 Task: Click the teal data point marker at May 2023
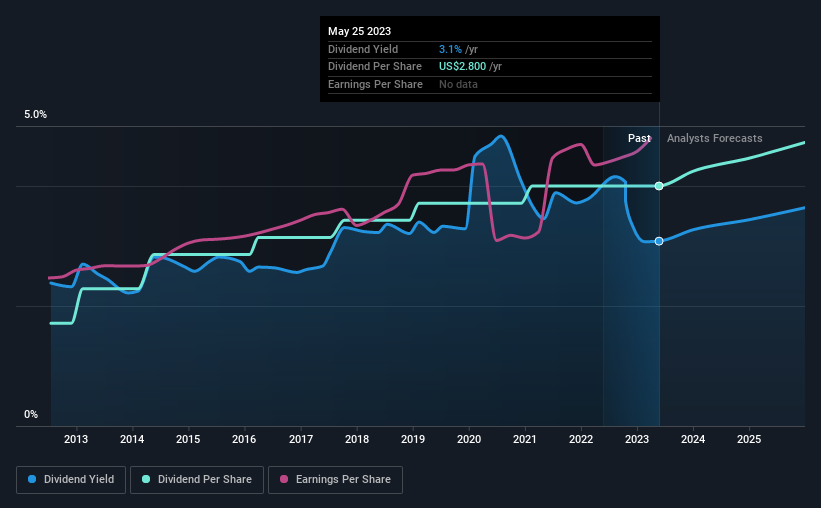point(659,186)
